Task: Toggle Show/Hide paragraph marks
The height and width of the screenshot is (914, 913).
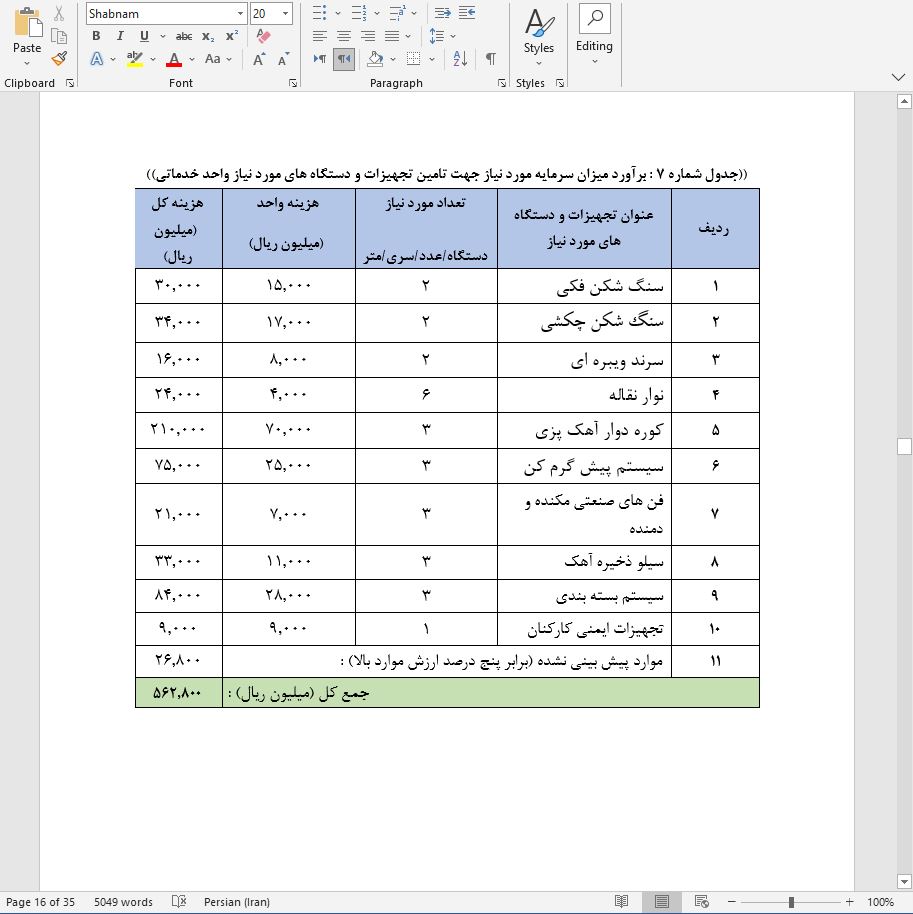Action: [490, 59]
